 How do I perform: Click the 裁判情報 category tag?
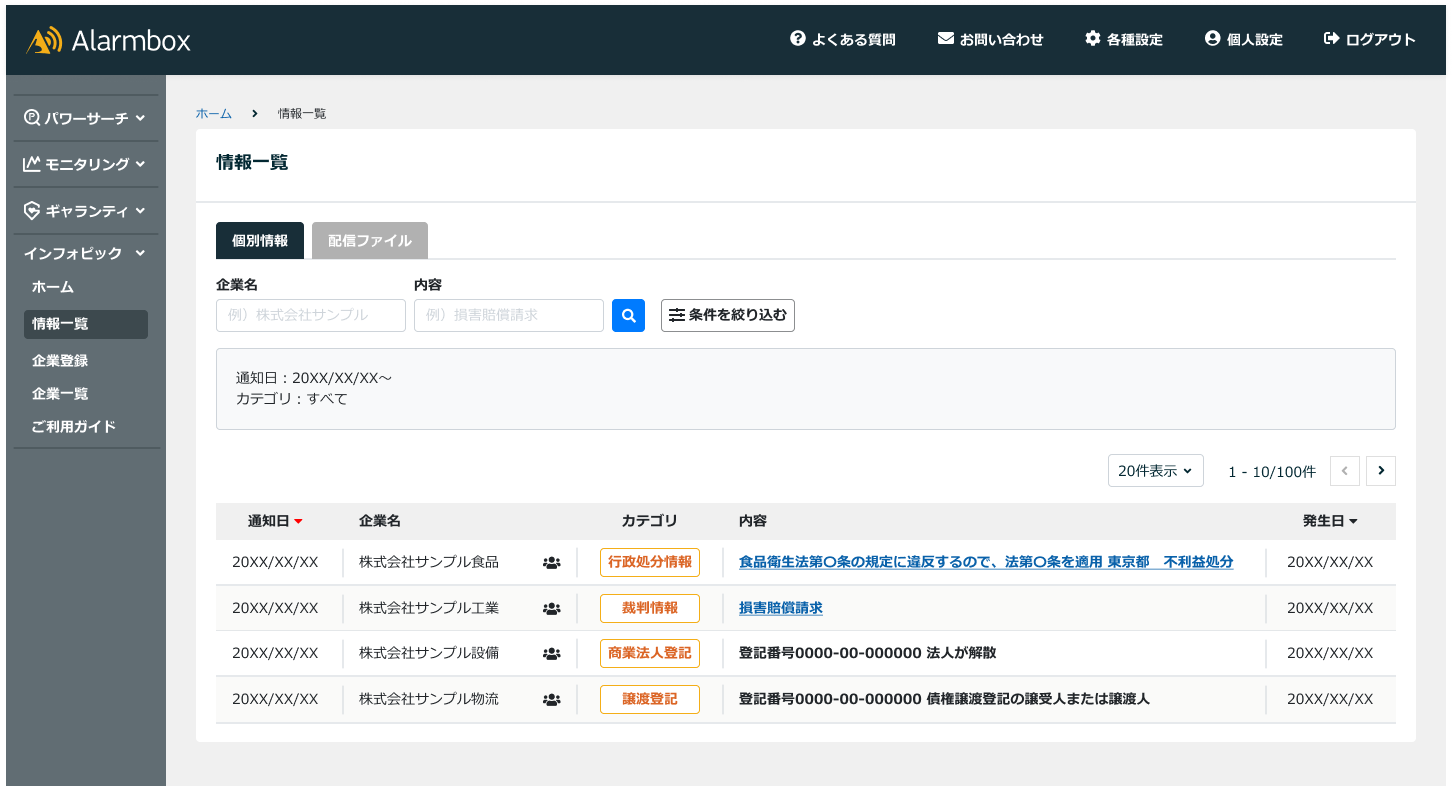pos(650,608)
